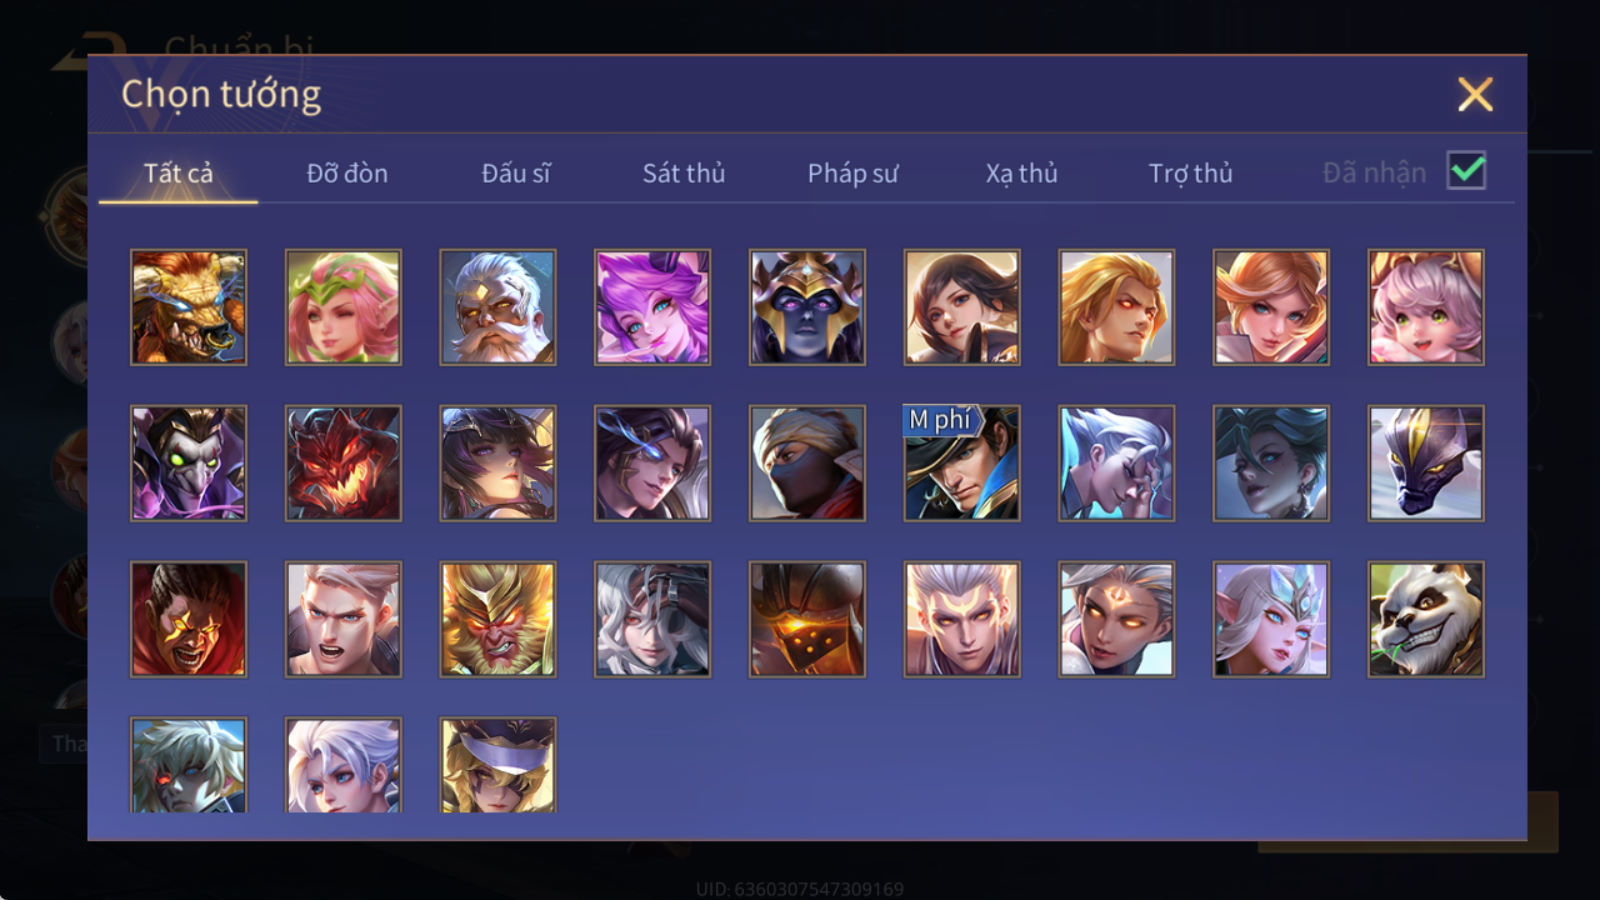Viewport: 1600px width, 900px height.
Task: Show the Sát thủ heroes tab
Action: pyautogui.click(x=684, y=173)
